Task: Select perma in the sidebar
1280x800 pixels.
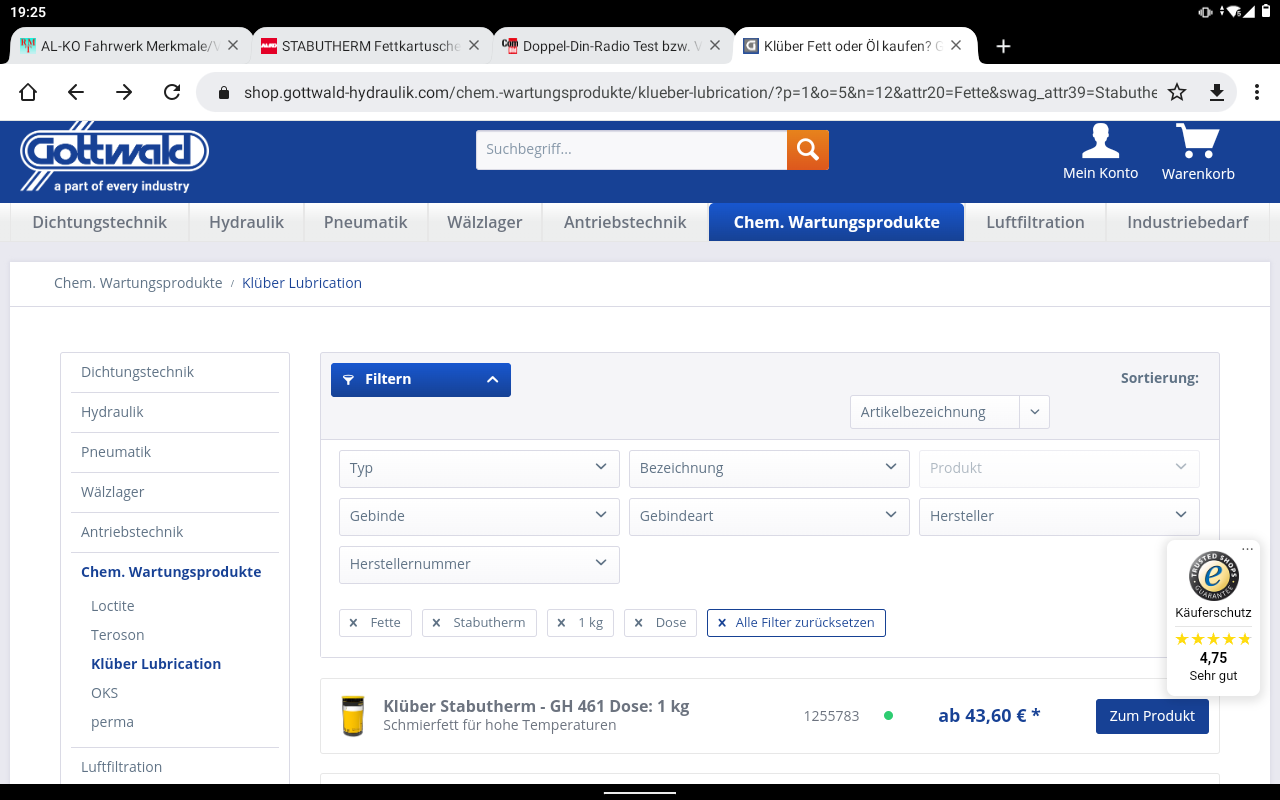Action: (x=112, y=722)
